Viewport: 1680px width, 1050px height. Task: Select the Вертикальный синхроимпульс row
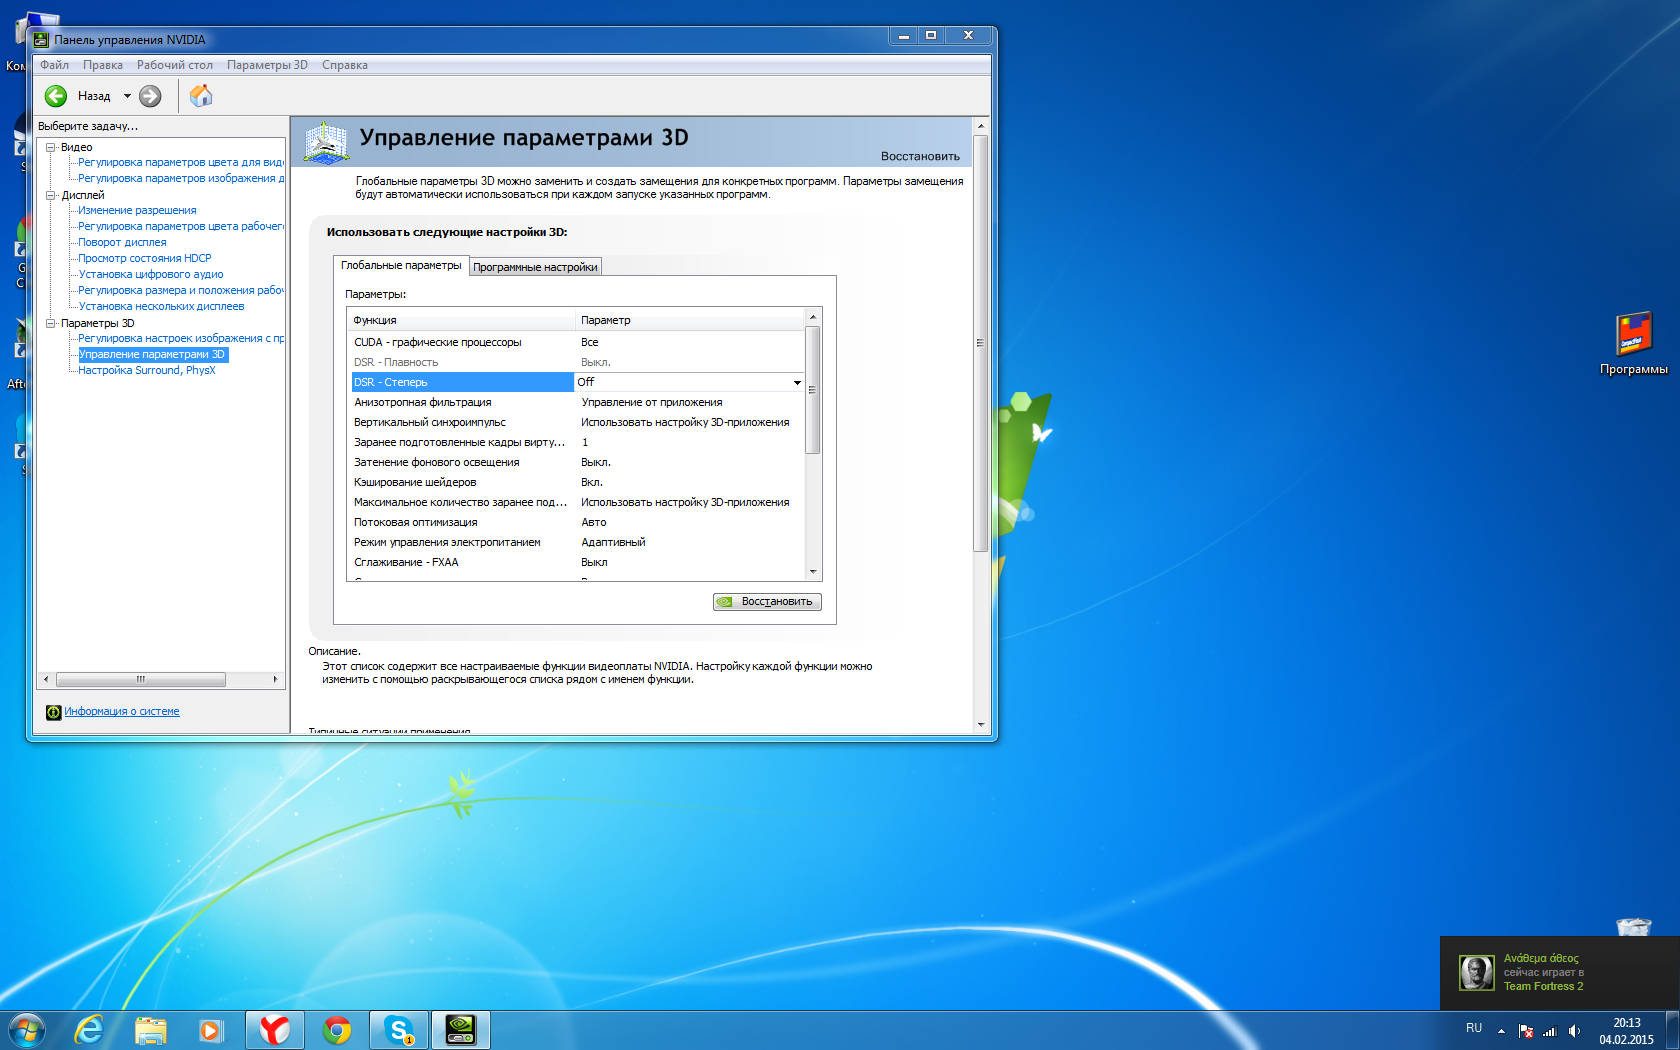(577, 422)
